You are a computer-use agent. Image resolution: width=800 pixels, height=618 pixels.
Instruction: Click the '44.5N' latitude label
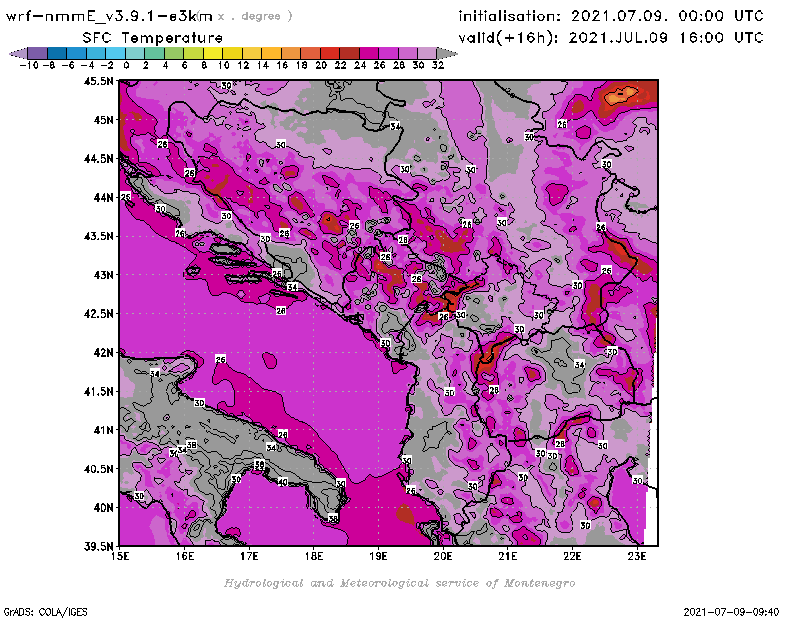(98, 159)
